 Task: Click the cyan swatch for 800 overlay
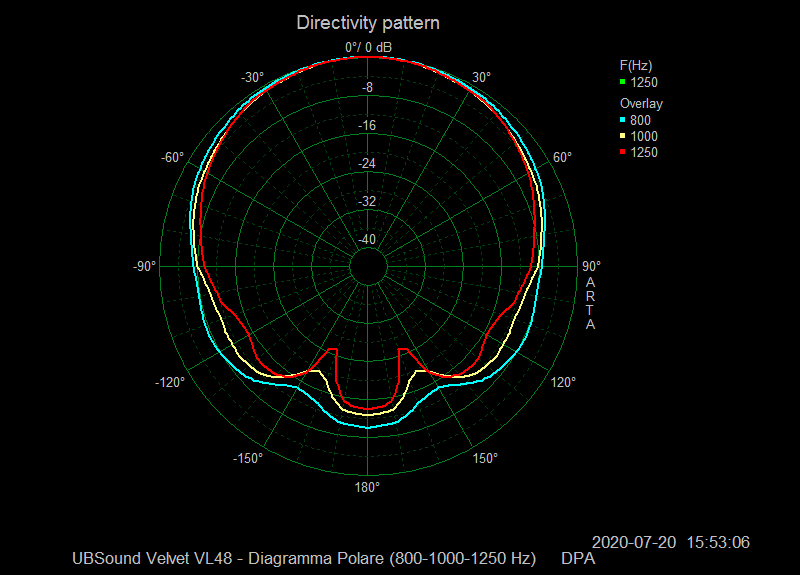[x=622, y=120]
